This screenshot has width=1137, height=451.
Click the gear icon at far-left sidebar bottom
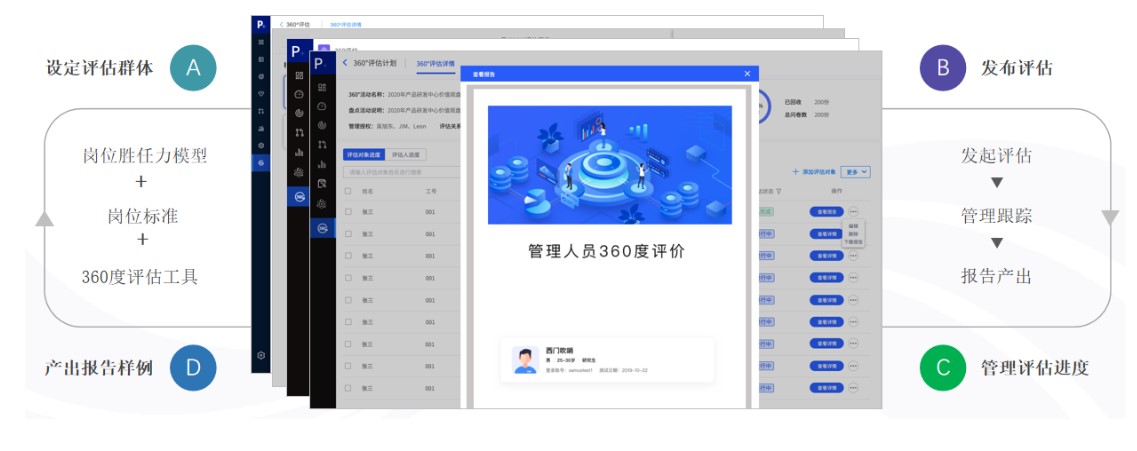261,355
